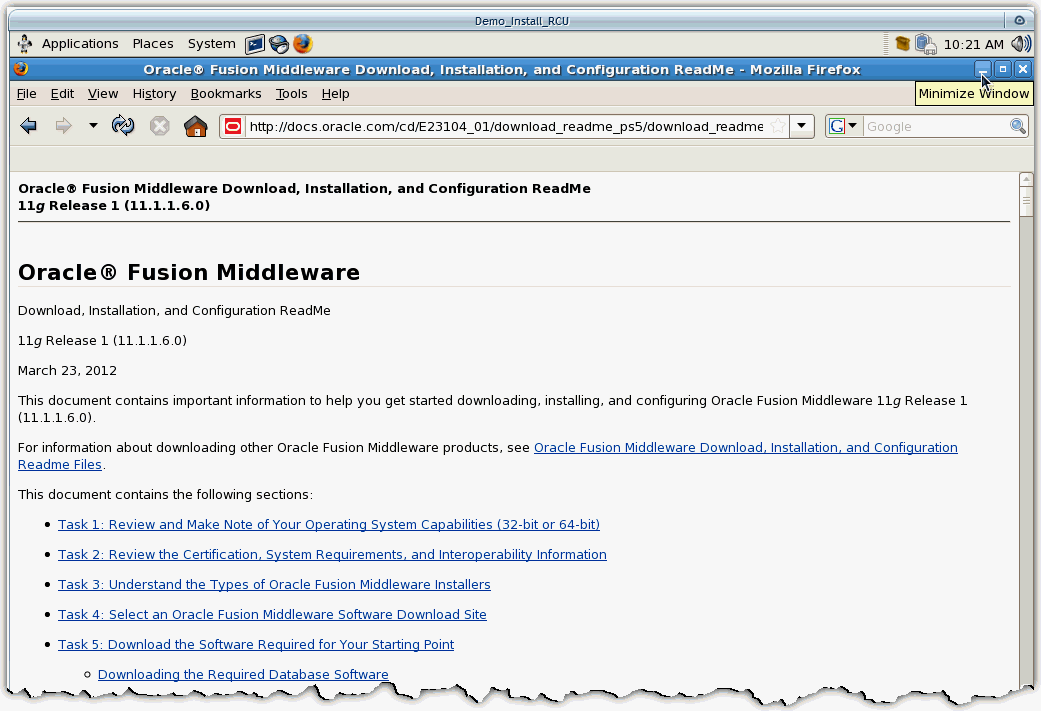Open the Configuration Readme Files link
Viewport: 1041px width, 711px height.
click(746, 447)
